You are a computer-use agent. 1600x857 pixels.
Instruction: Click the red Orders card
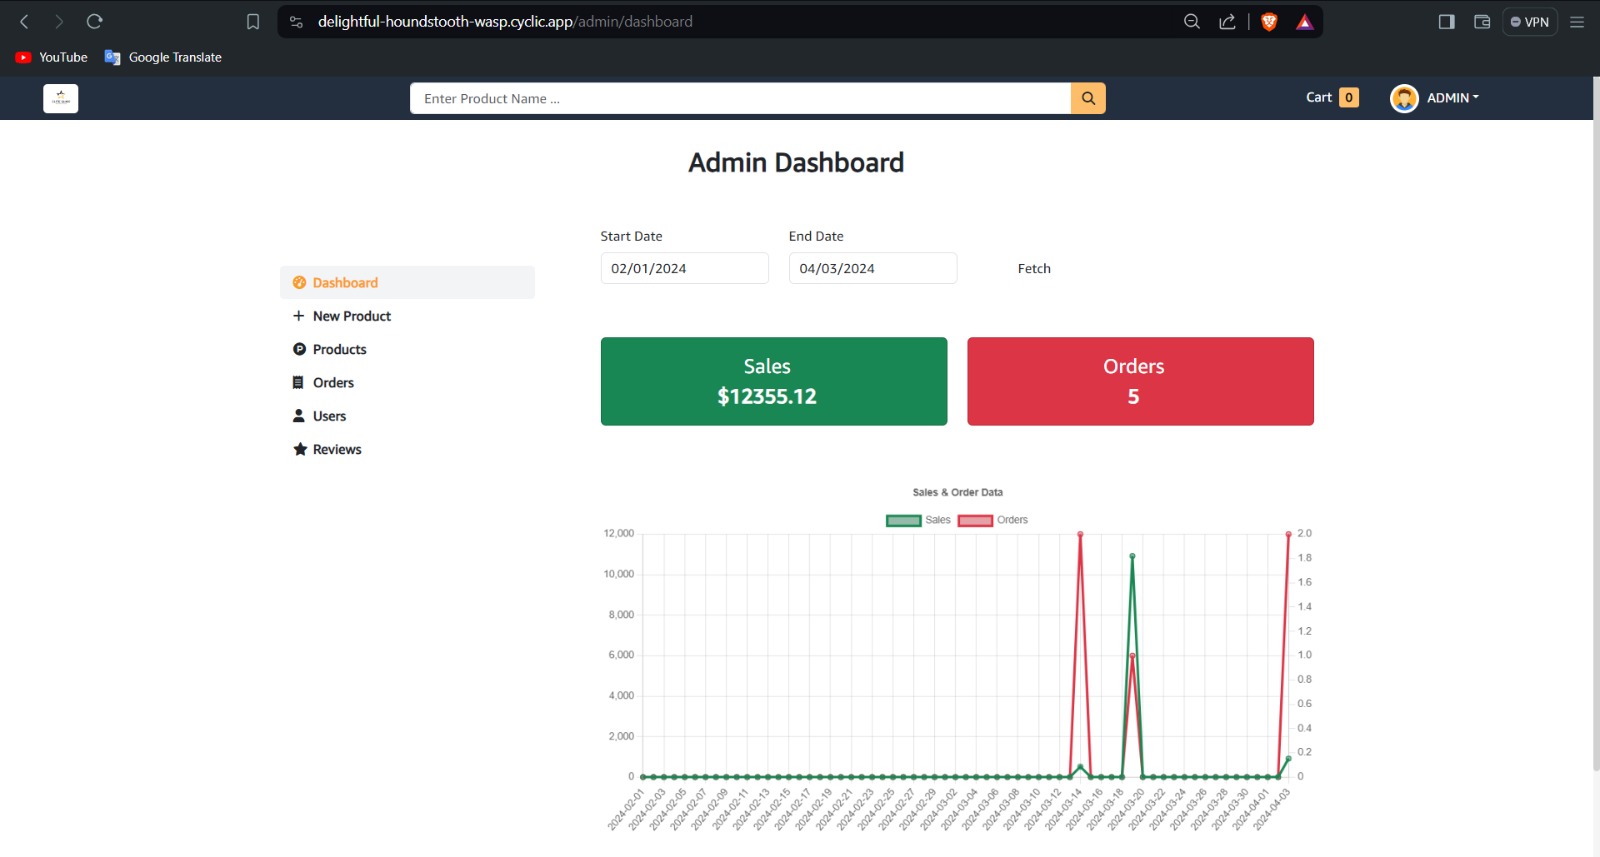pos(1140,381)
